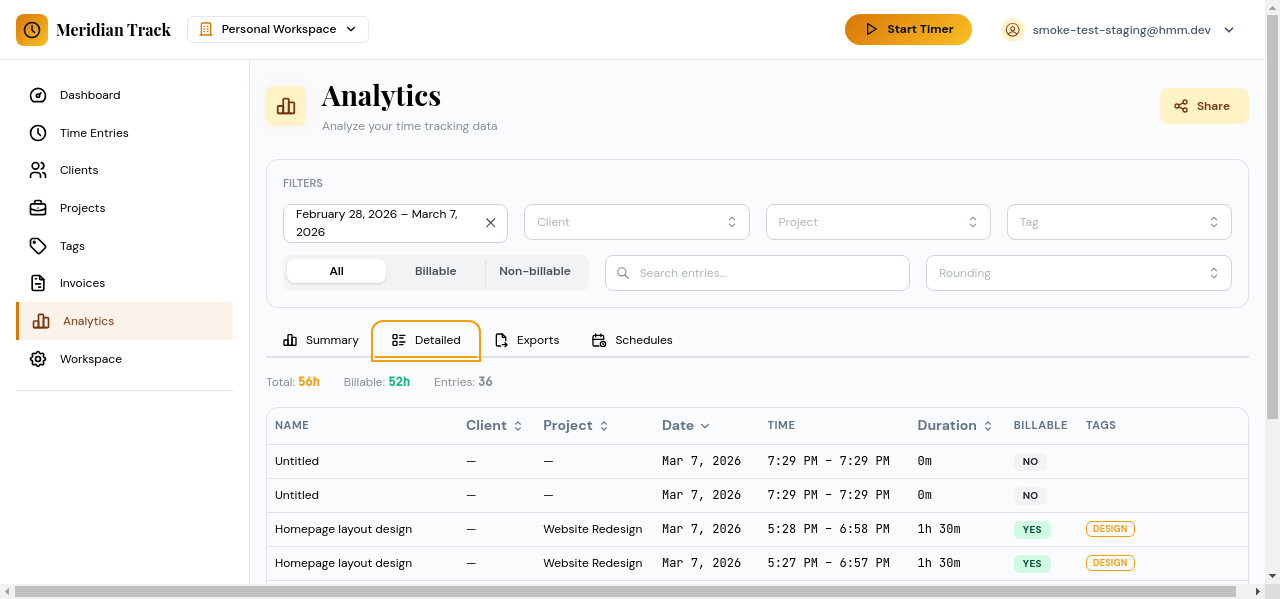Click the Projects stack icon in sidebar
The height and width of the screenshot is (599, 1280).
coord(37,208)
